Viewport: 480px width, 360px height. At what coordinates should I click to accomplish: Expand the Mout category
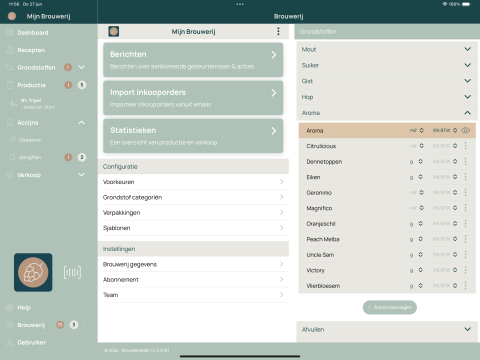[387, 49]
